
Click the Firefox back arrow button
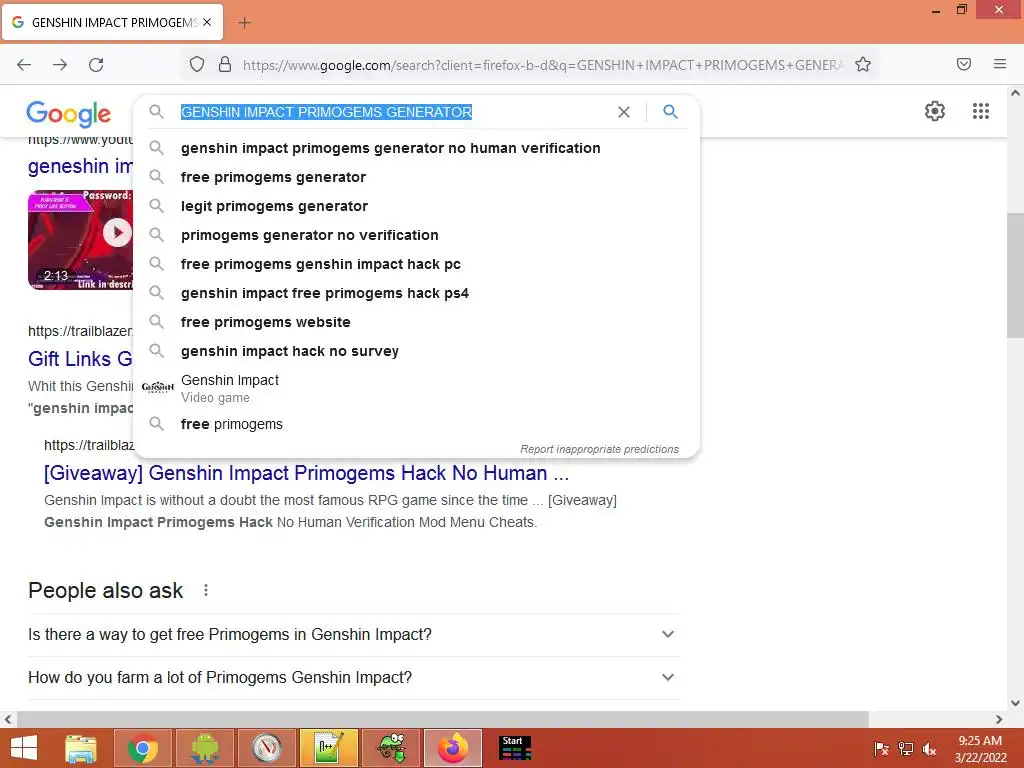tap(24, 65)
